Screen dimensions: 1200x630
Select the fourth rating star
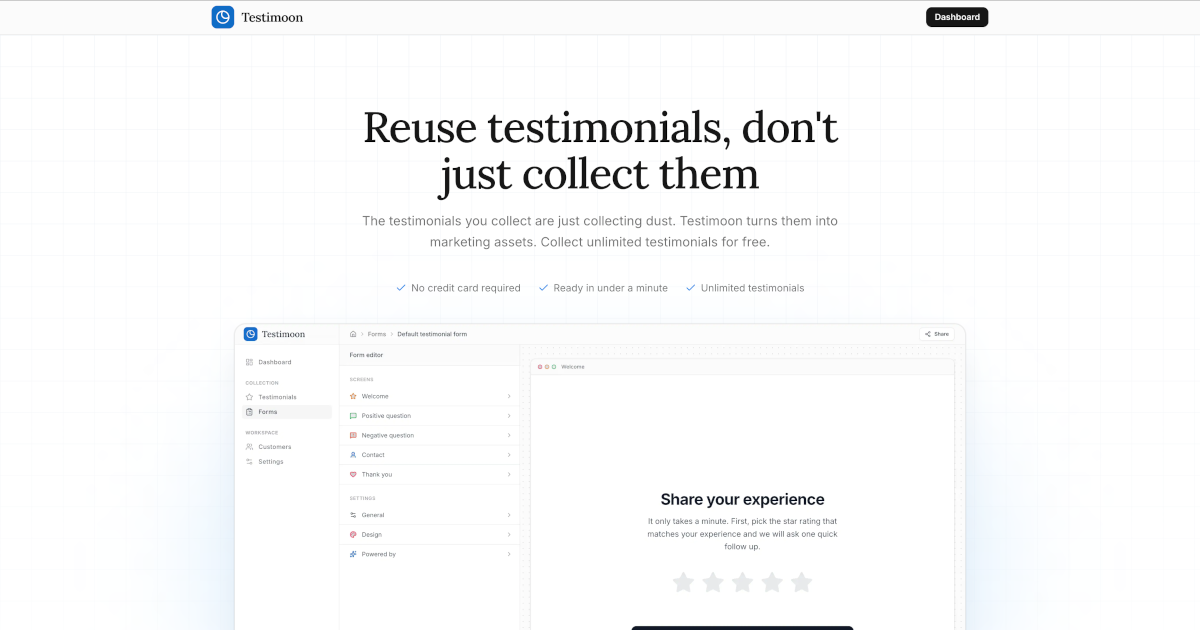point(772,582)
